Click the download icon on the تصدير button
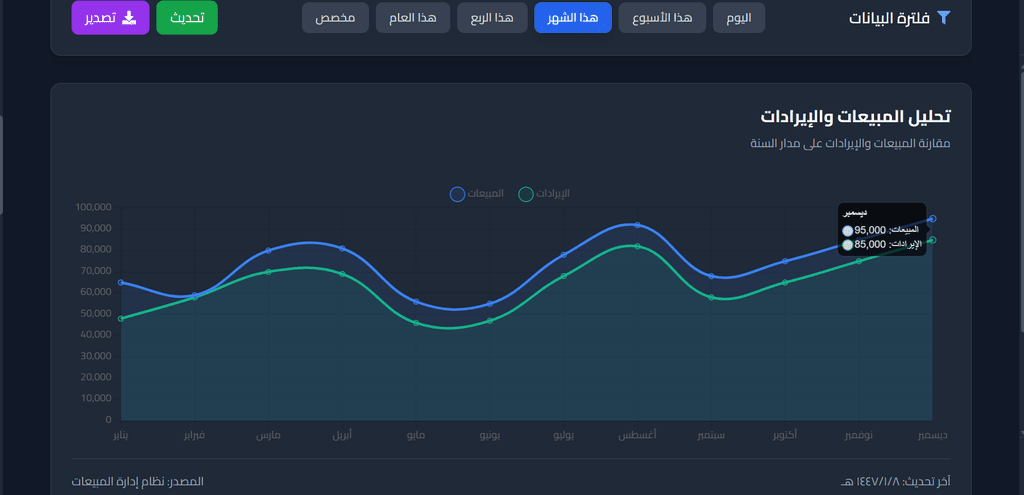 (129, 18)
